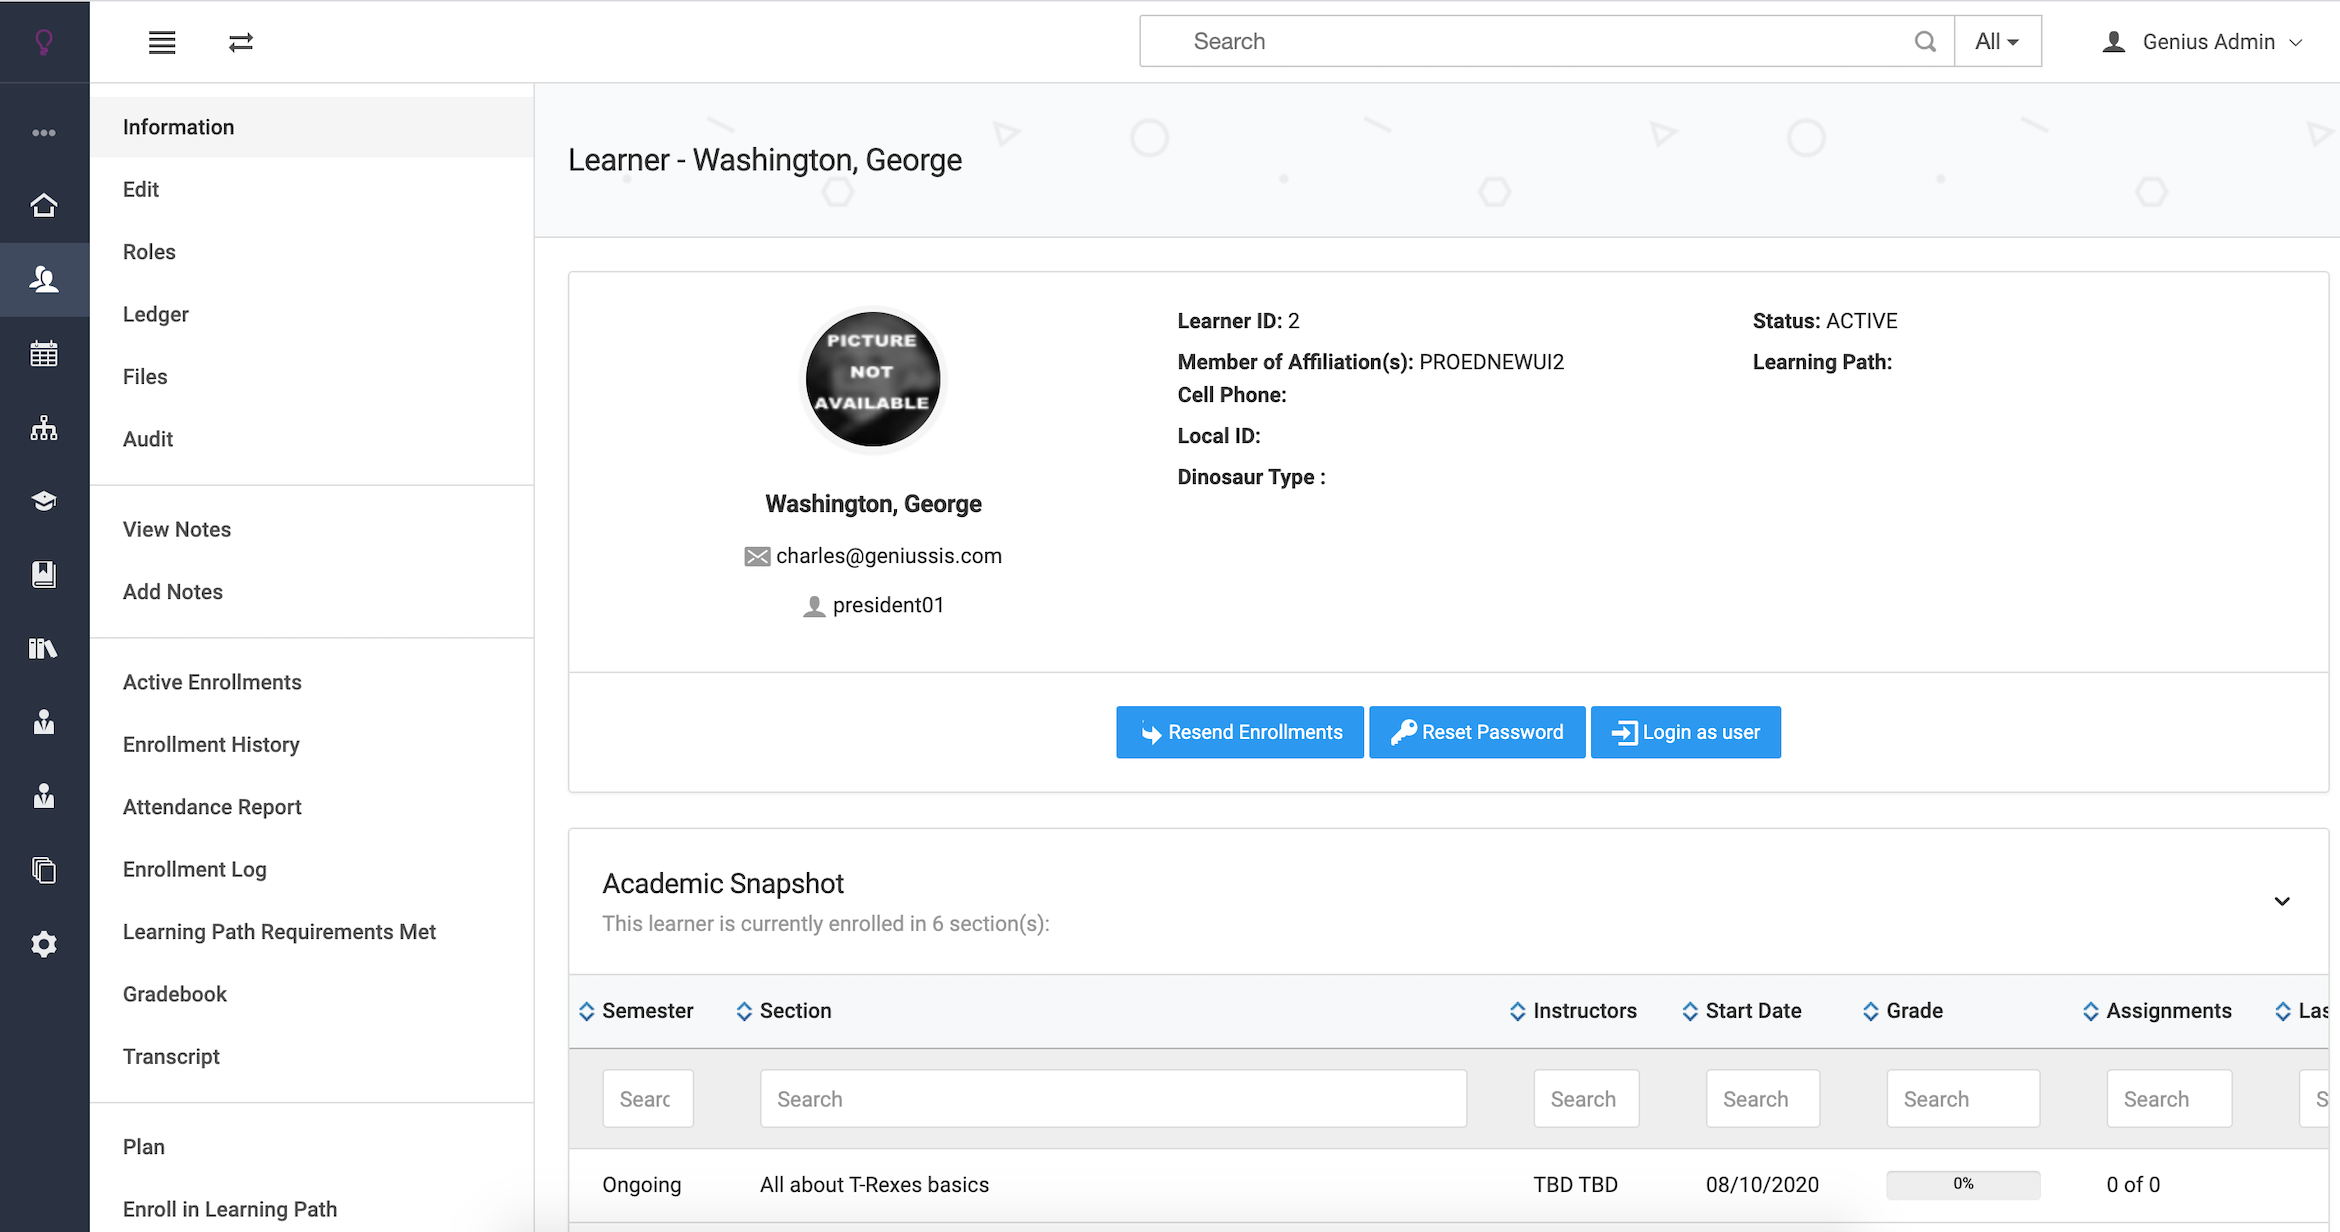Open the All search filter dropdown
This screenshot has width=2340, height=1232.
[x=1997, y=42]
